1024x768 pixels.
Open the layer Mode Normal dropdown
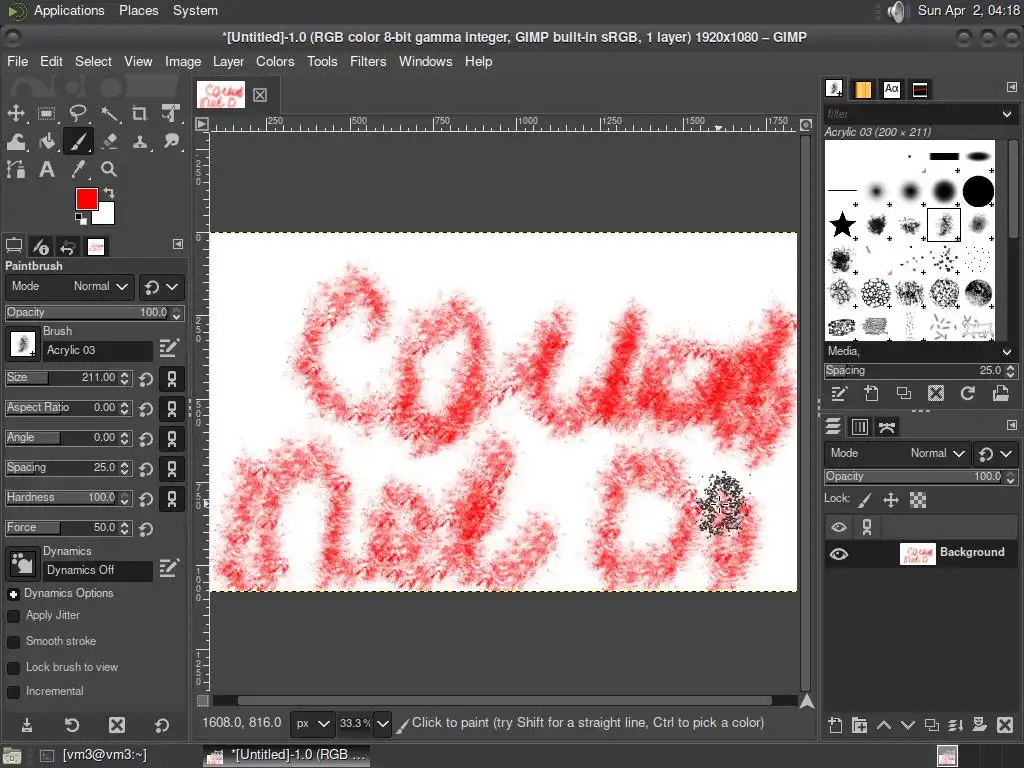pos(896,453)
